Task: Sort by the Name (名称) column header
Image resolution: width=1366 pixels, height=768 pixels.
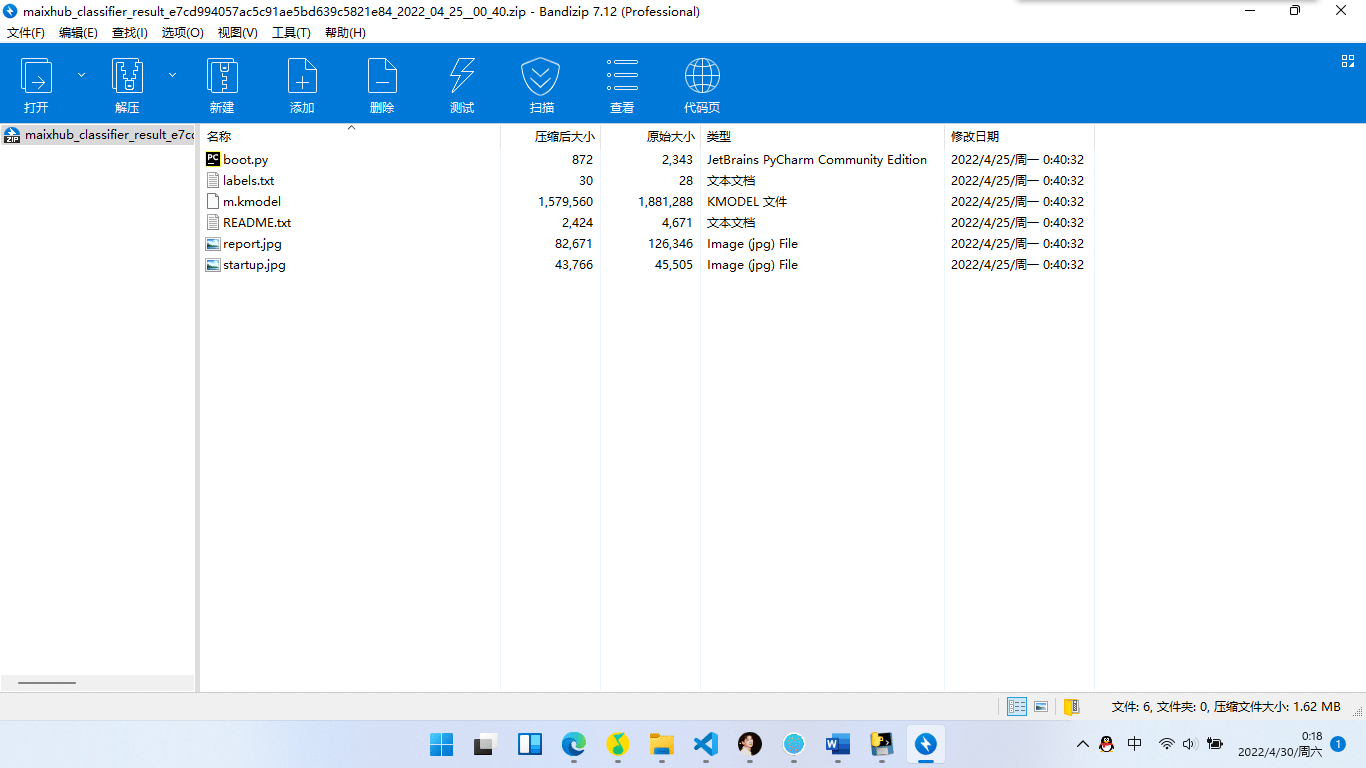Action: (x=219, y=137)
